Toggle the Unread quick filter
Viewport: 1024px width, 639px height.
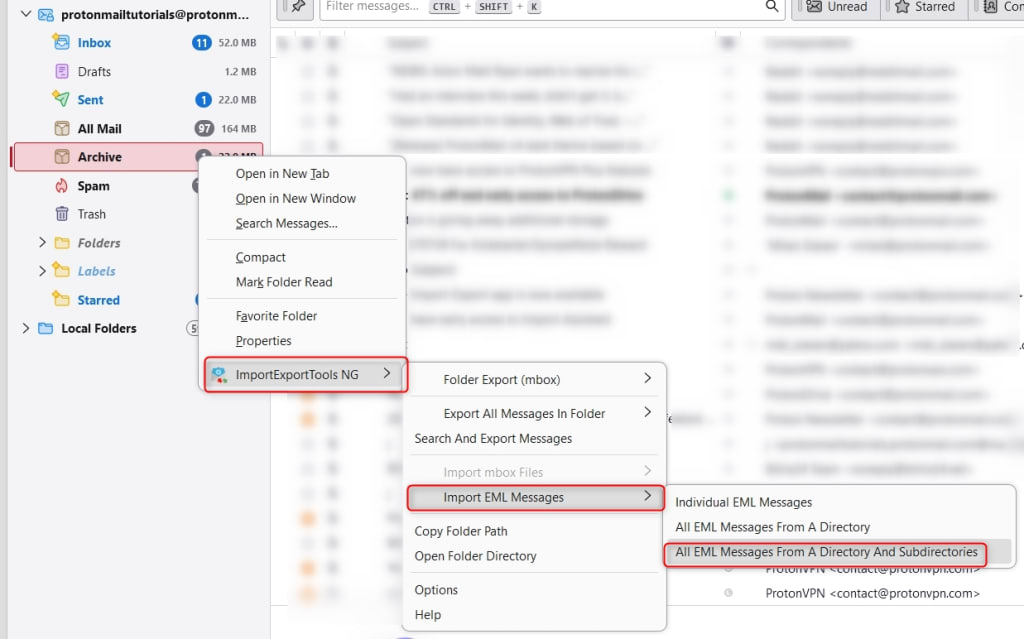(x=837, y=7)
